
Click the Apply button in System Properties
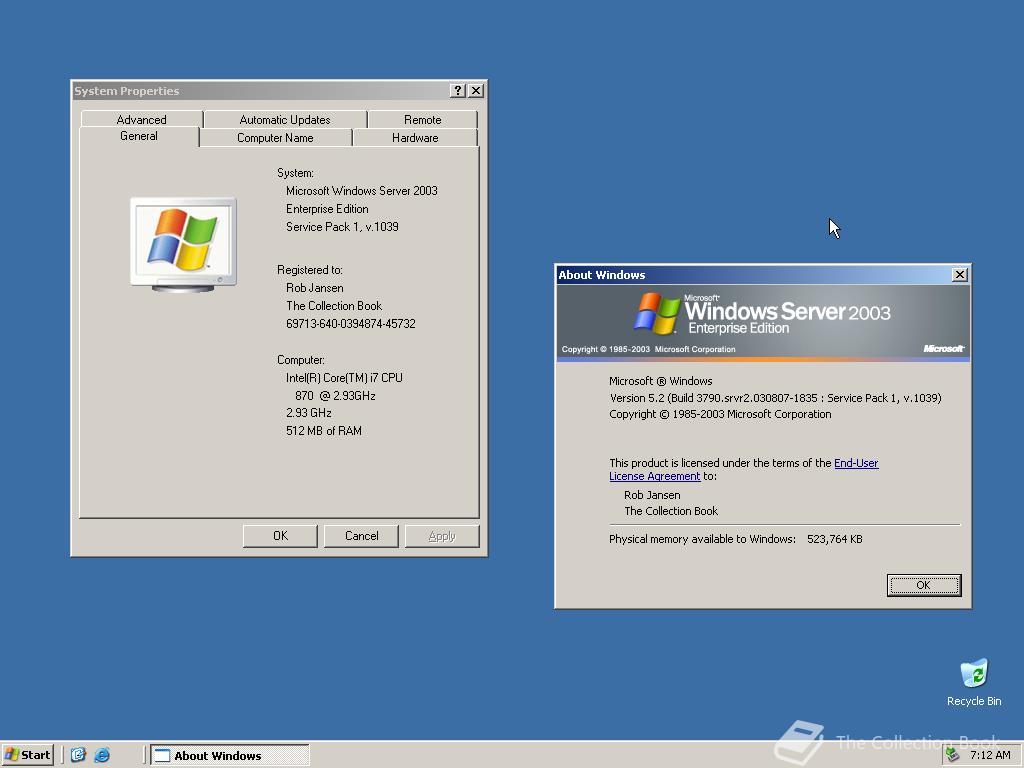(x=442, y=536)
